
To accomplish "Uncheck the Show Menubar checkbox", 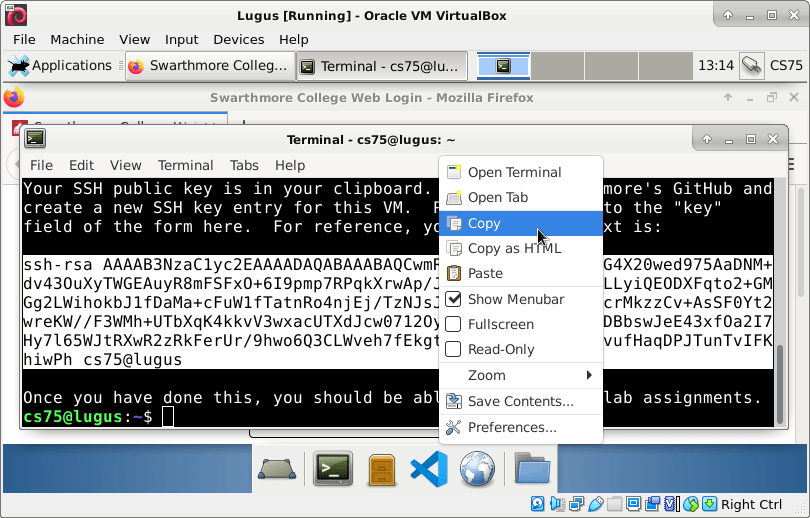I will click(453, 299).
